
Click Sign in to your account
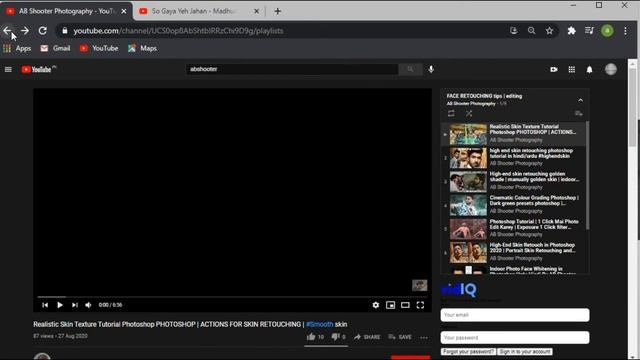click(525, 351)
